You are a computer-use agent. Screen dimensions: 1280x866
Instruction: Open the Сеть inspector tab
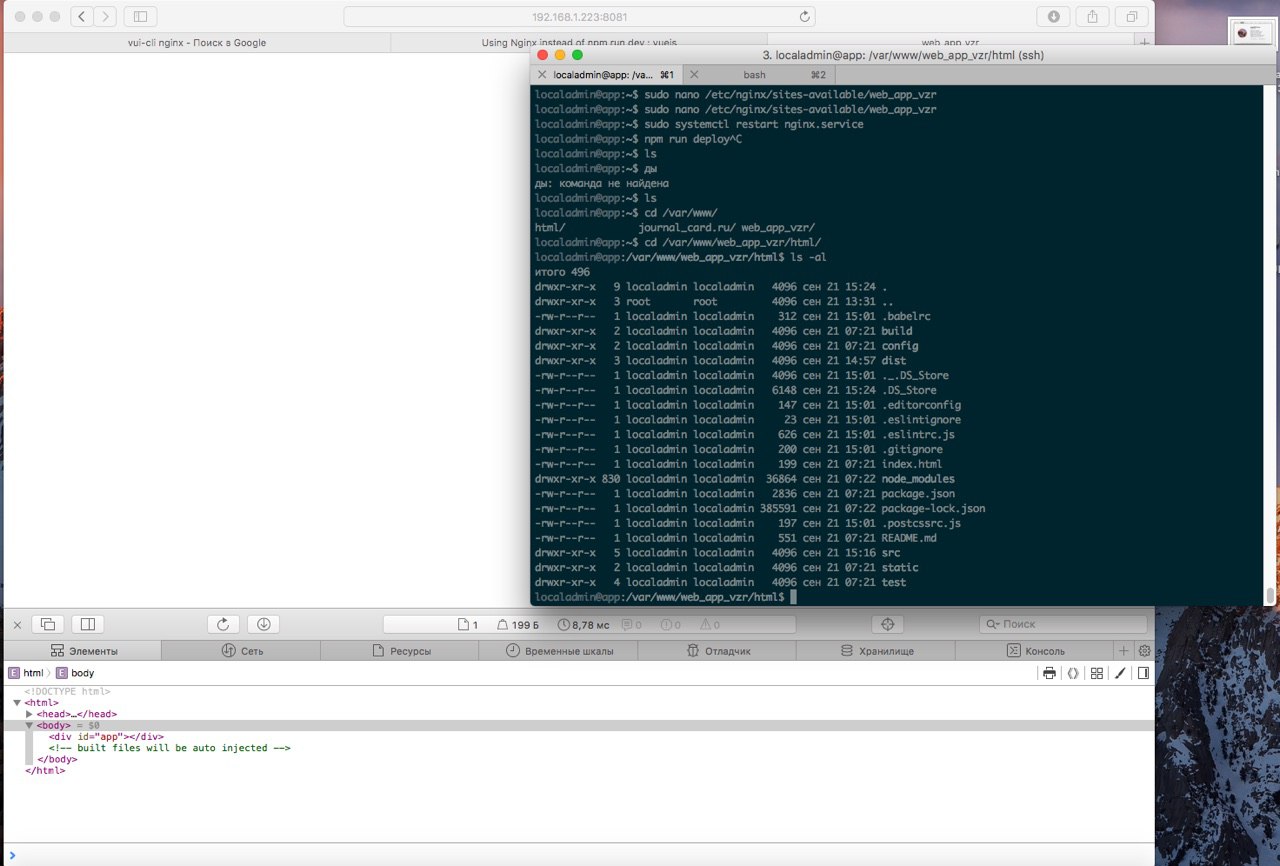(x=241, y=651)
